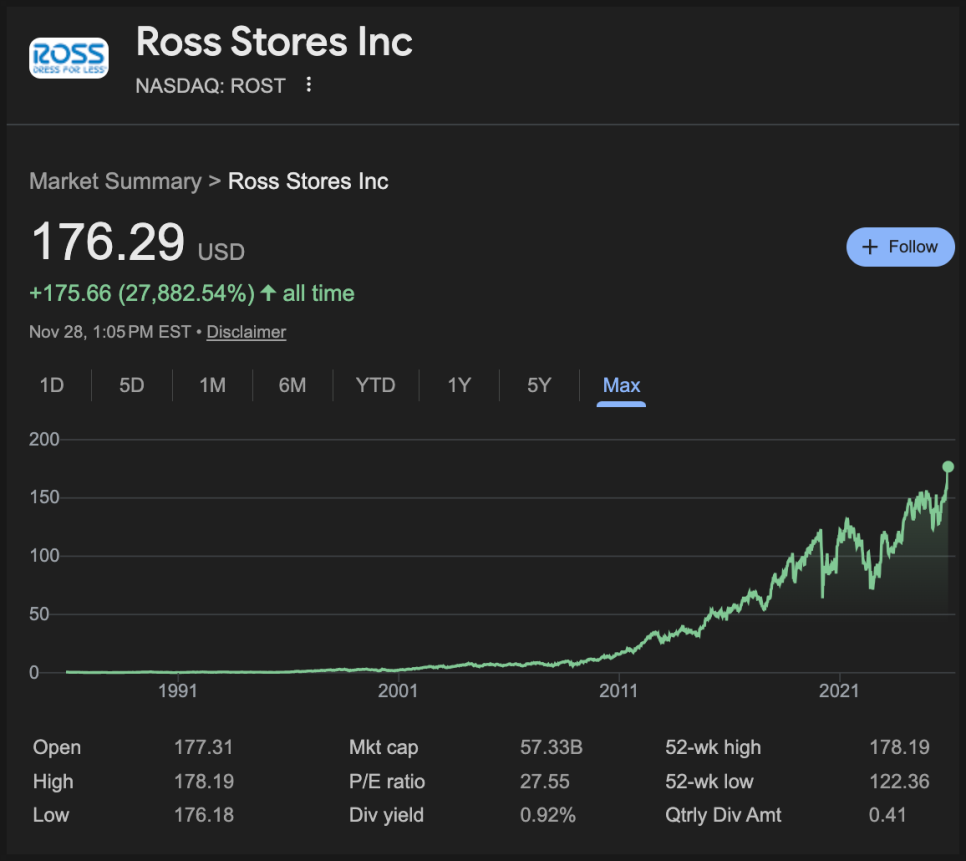Select the 1M chart range
This screenshot has height=861, width=966.
(x=212, y=385)
